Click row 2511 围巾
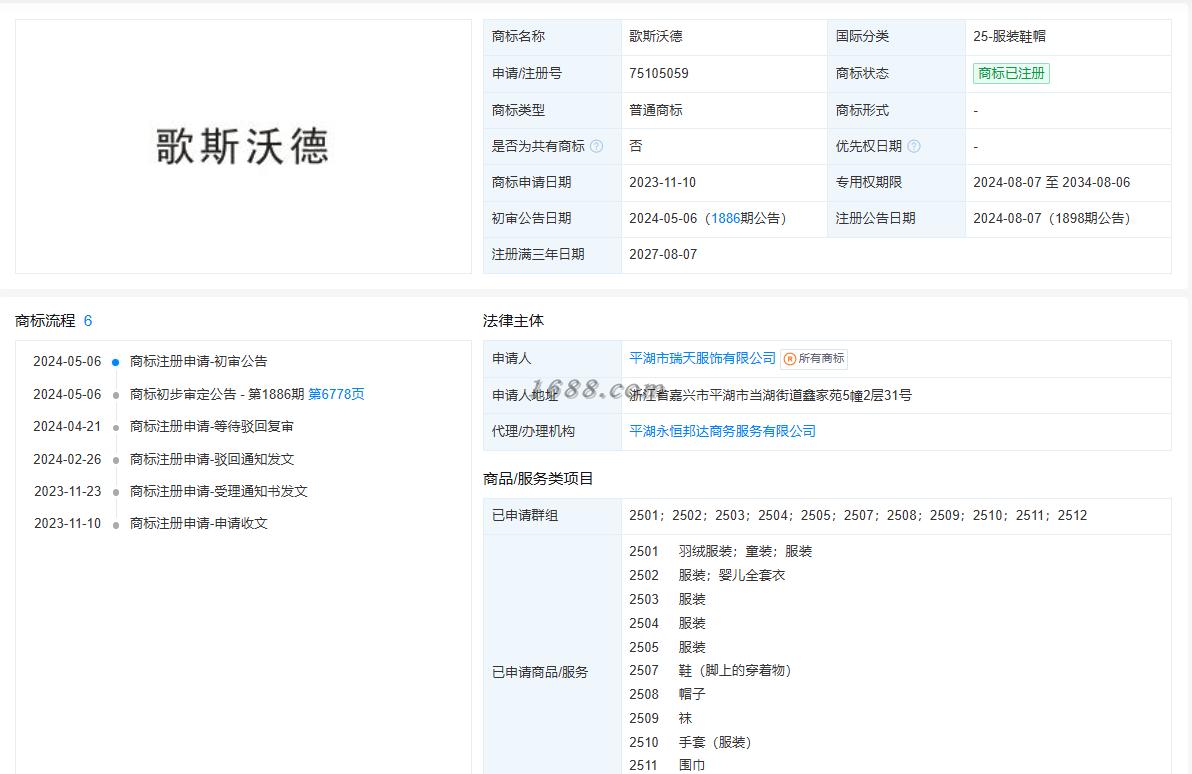This screenshot has height=774, width=1192. click(667, 765)
